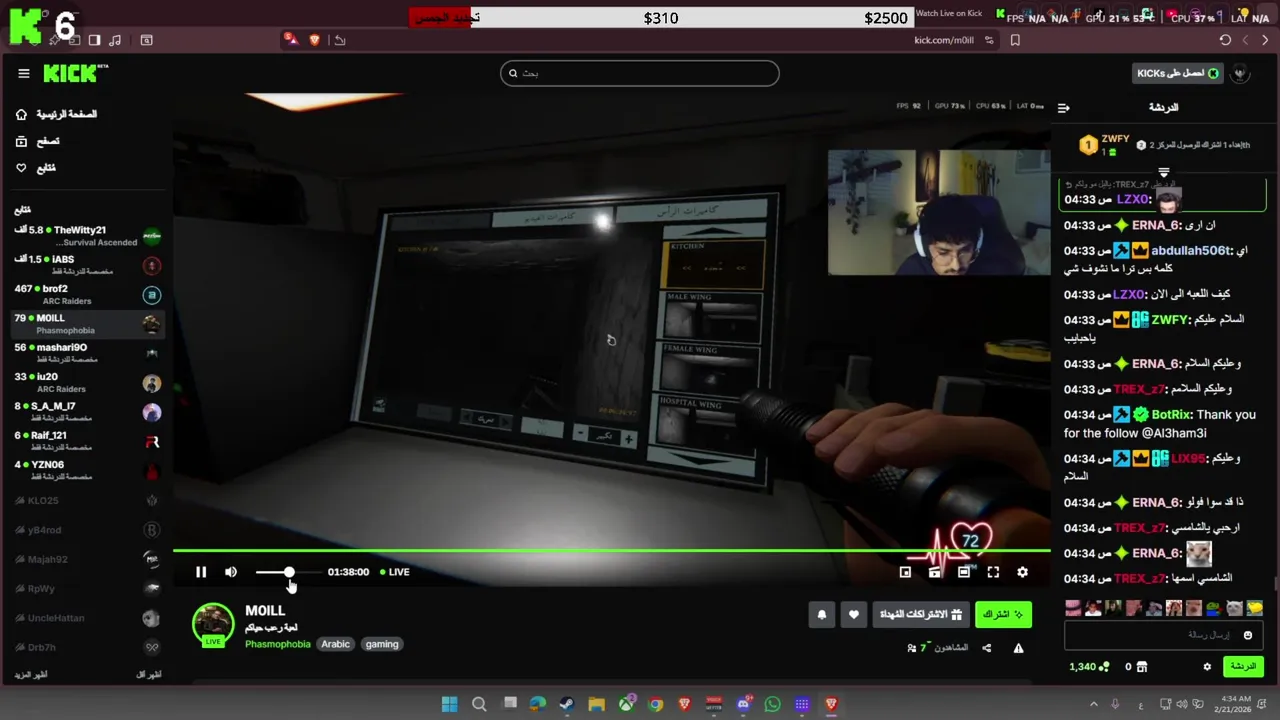The image size is (1280, 720).
Task: Open Following in Kick sidebar
Action: point(36,168)
